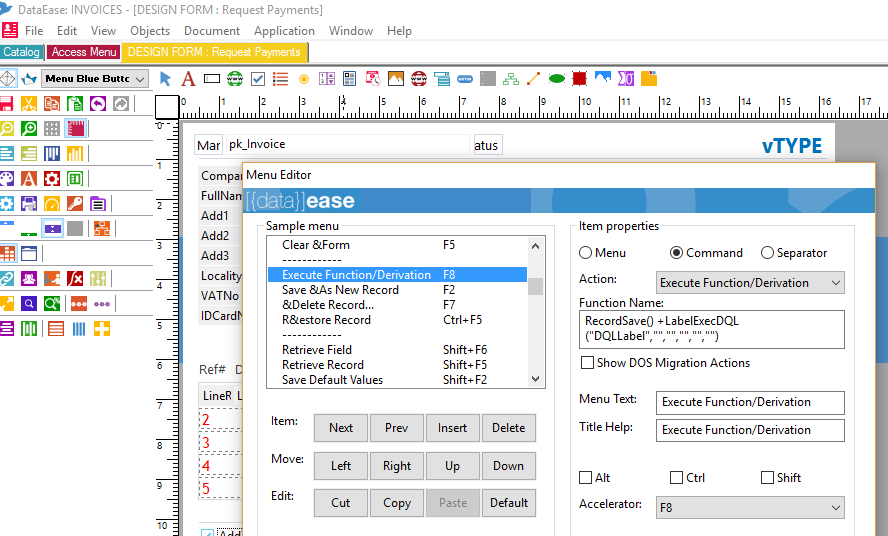Select the green WWW web tool
The width and height of the screenshot is (888, 536).
click(x=235, y=79)
